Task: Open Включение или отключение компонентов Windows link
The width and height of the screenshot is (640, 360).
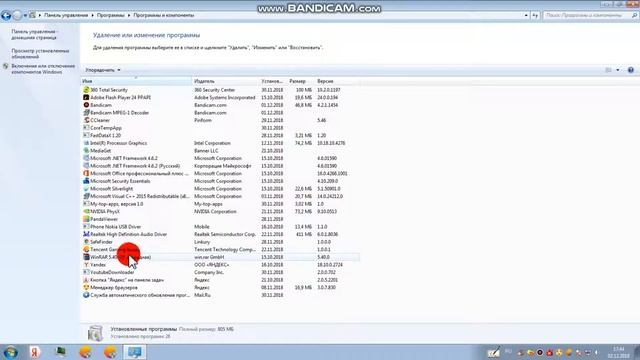Action: pyautogui.click(x=43, y=69)
